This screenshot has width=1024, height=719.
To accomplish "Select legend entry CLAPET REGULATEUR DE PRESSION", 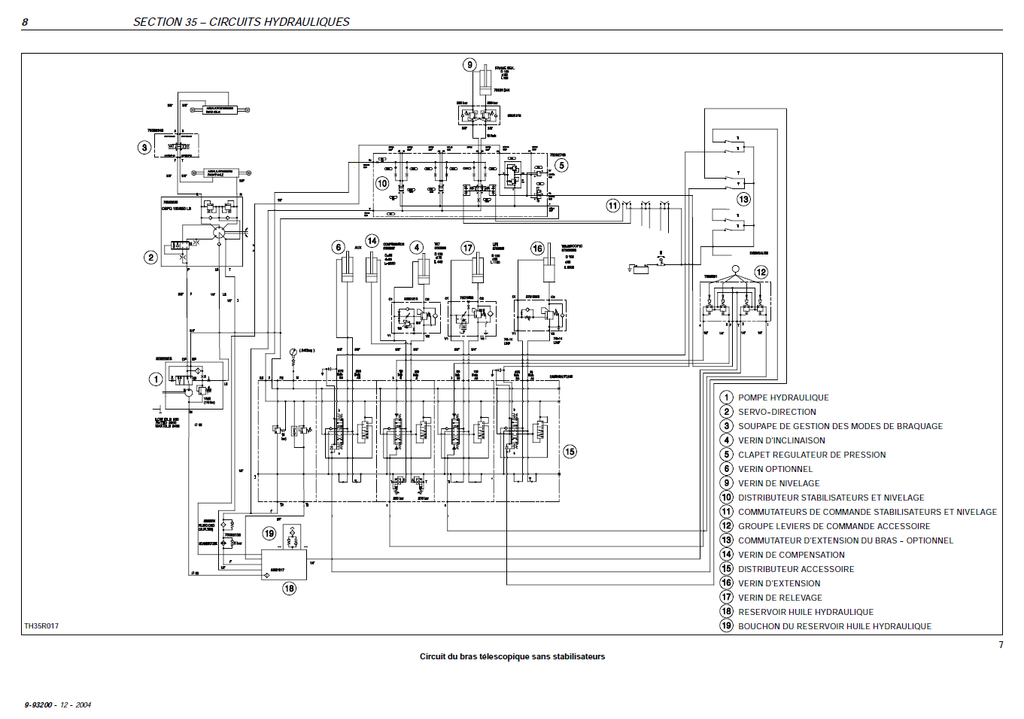I will (812, 455).
